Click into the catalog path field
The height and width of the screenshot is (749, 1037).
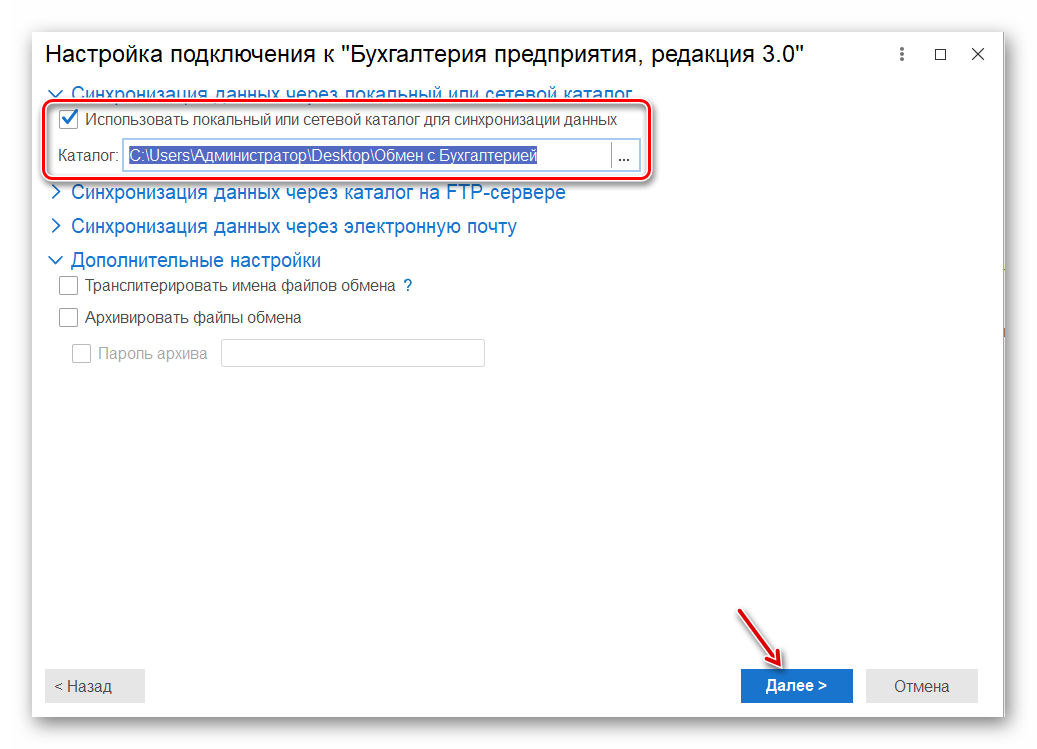(x=368, y=156)
